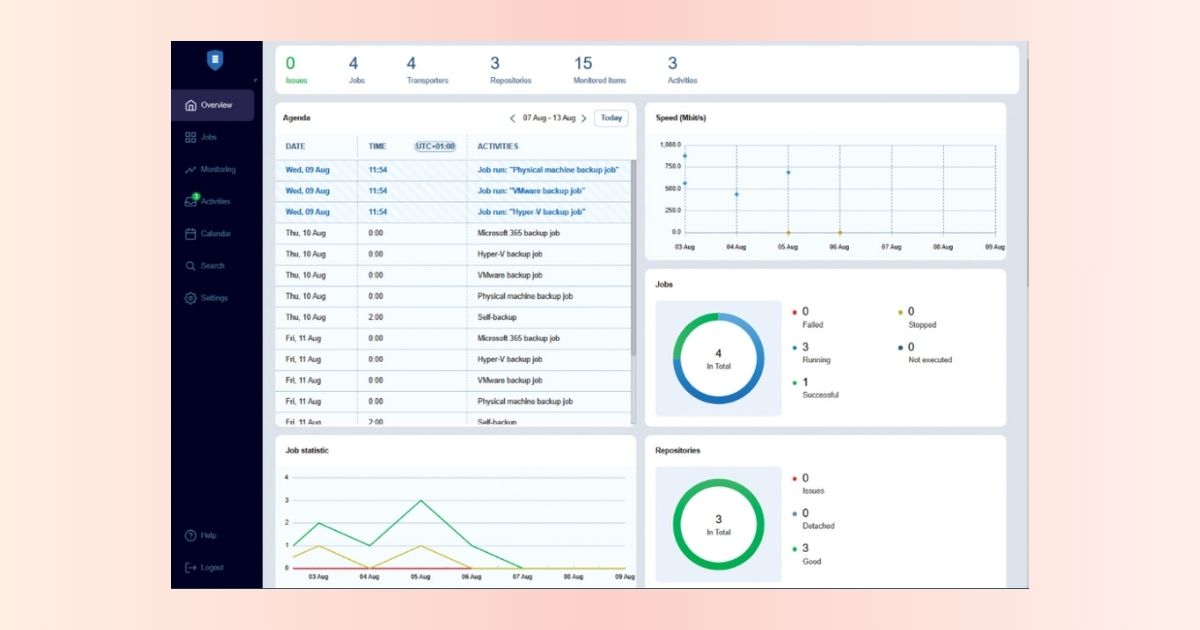Click the Jobs donut chart

(718, 358)
